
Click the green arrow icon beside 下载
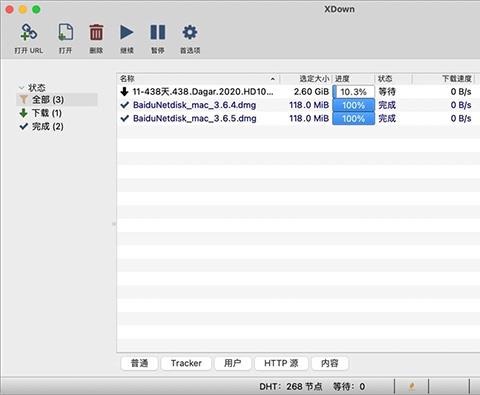(23, 113)
